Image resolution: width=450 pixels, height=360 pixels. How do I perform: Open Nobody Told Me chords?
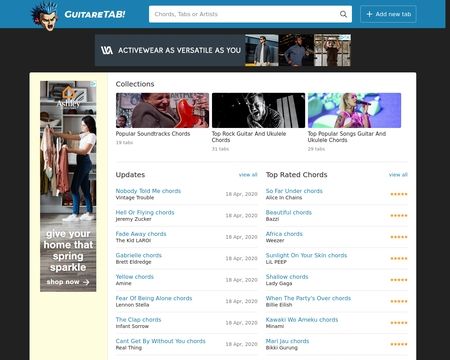(148, 191)
